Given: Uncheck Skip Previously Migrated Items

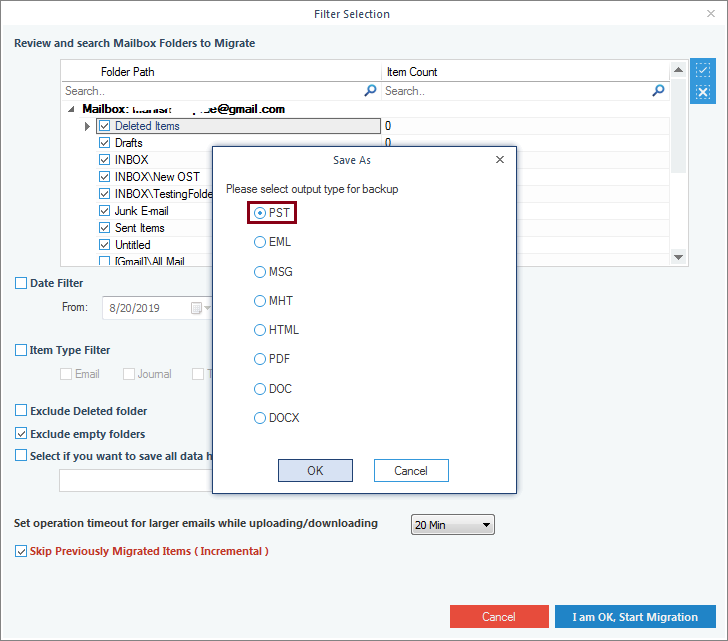Looking at the screenshot, I should pos(21,551).
